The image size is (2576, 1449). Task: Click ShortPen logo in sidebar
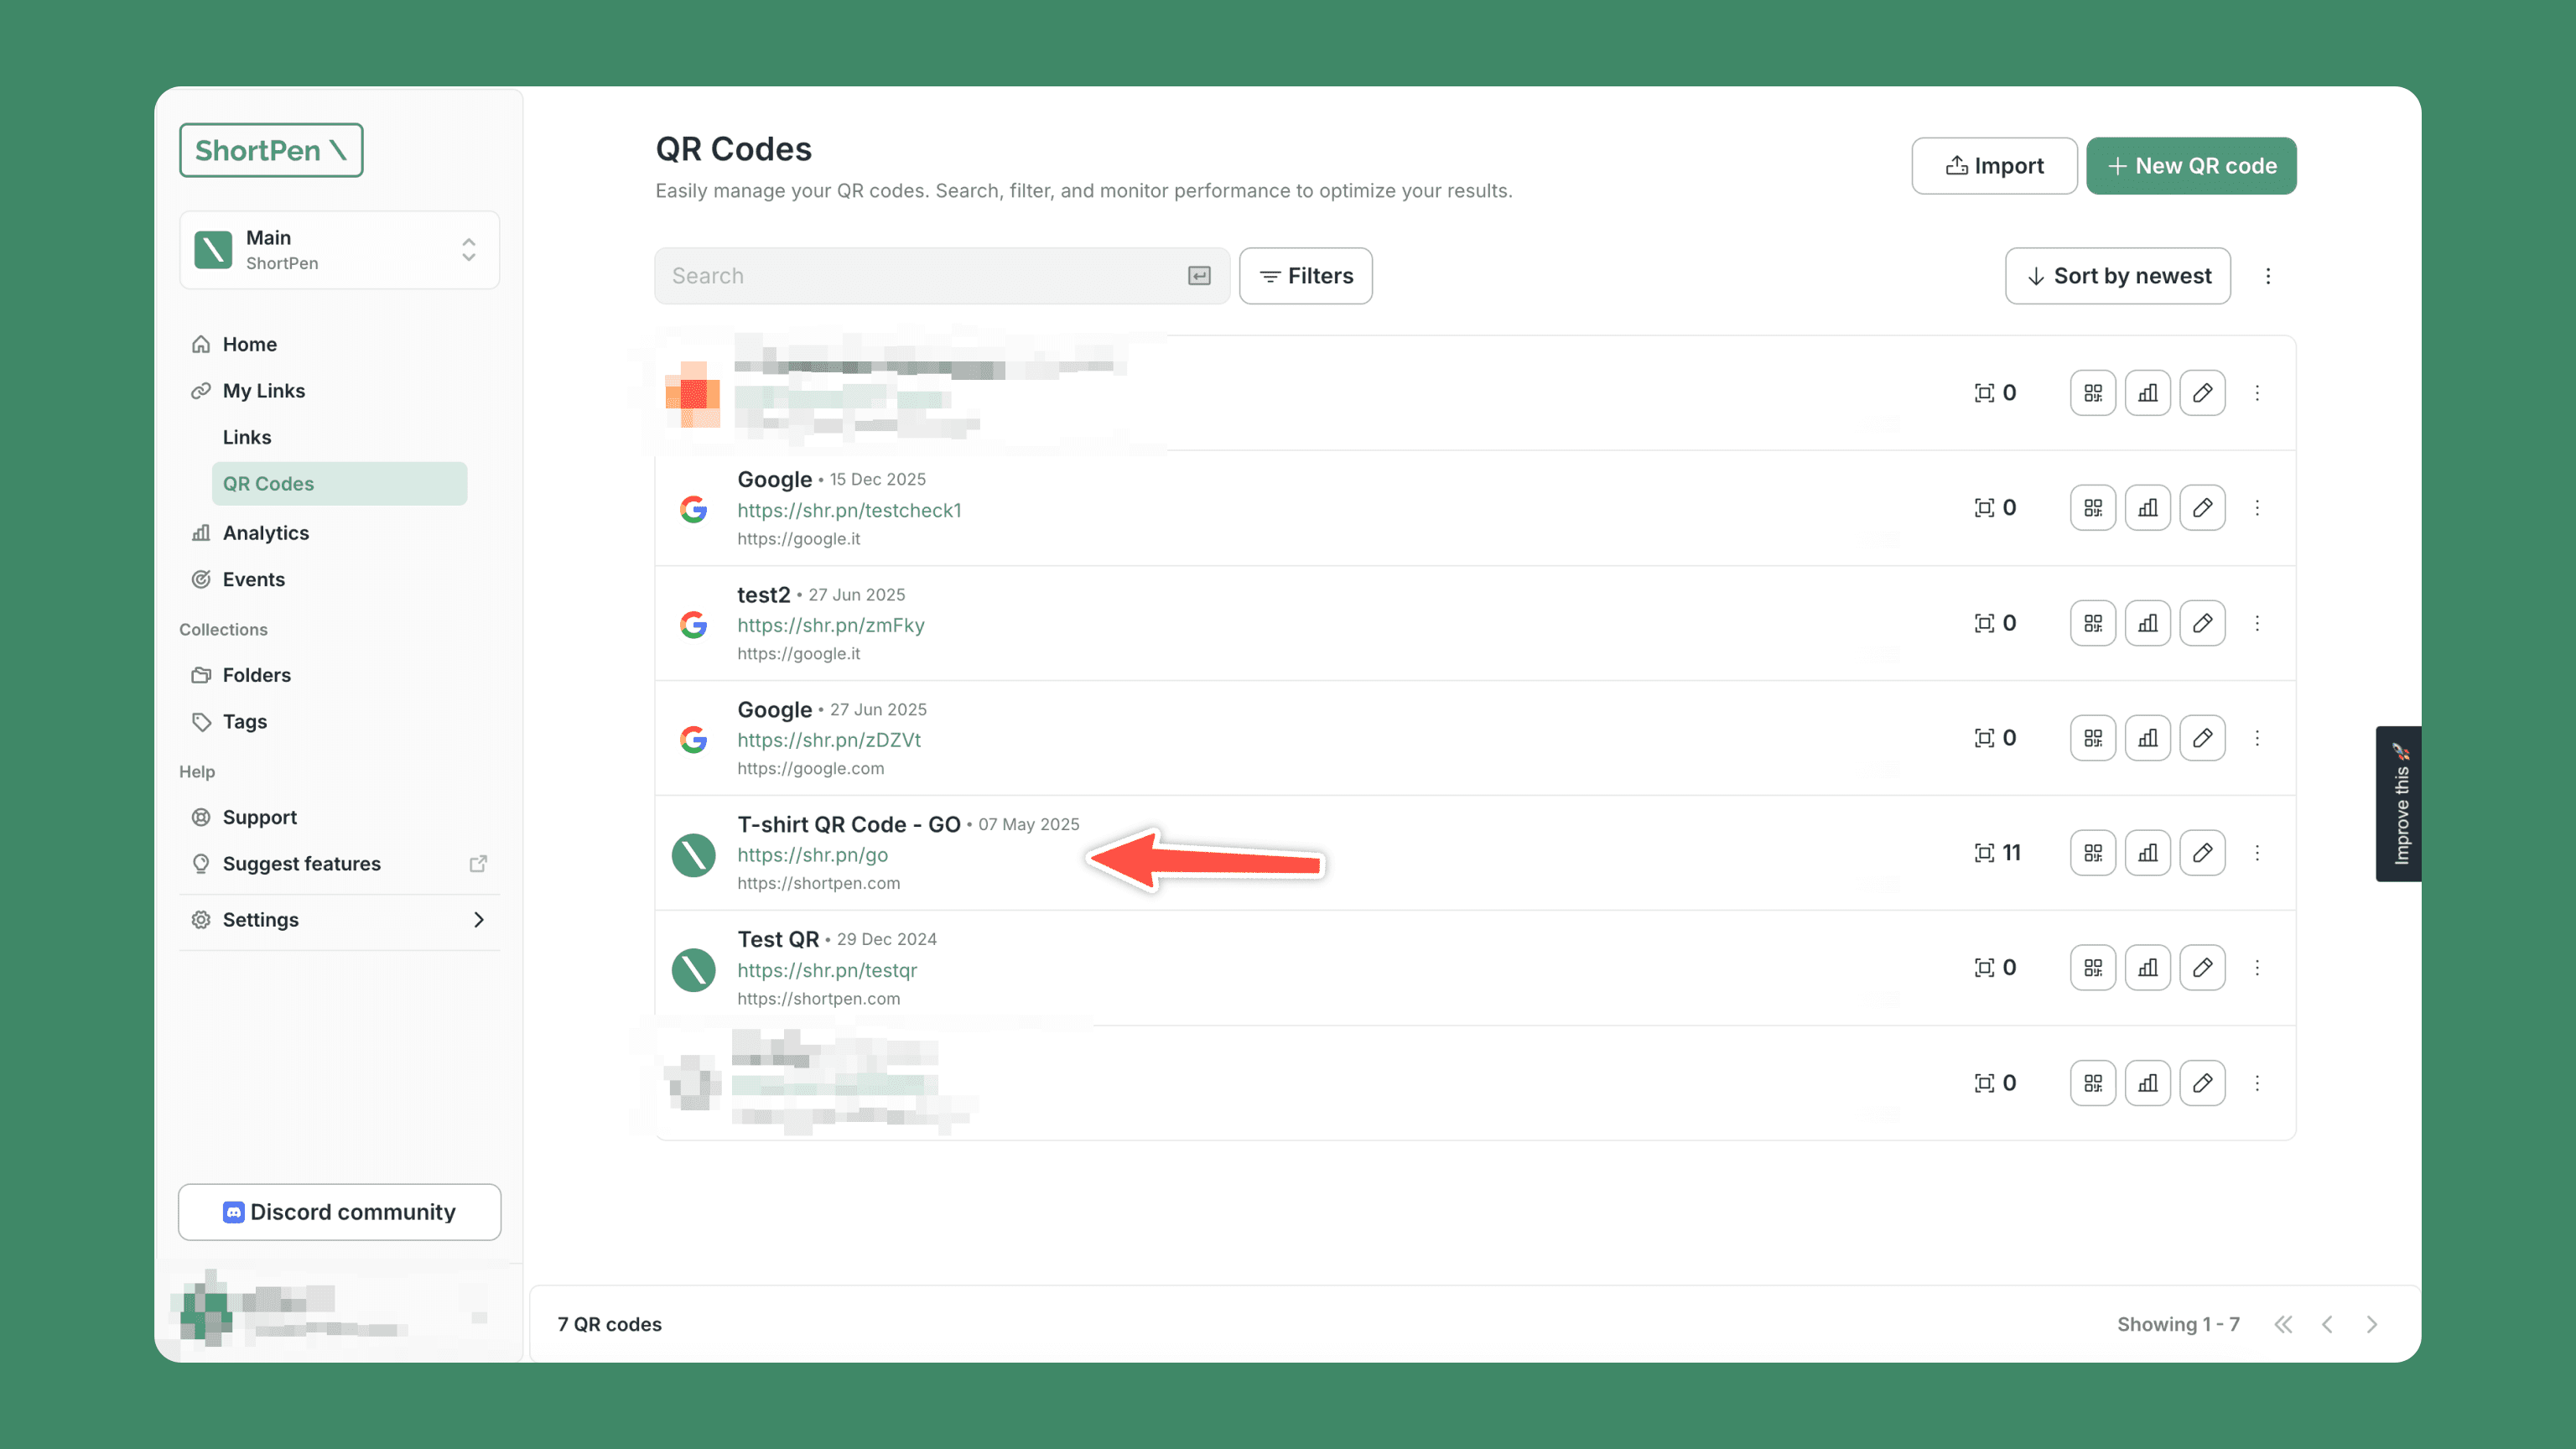coord(271,151)
